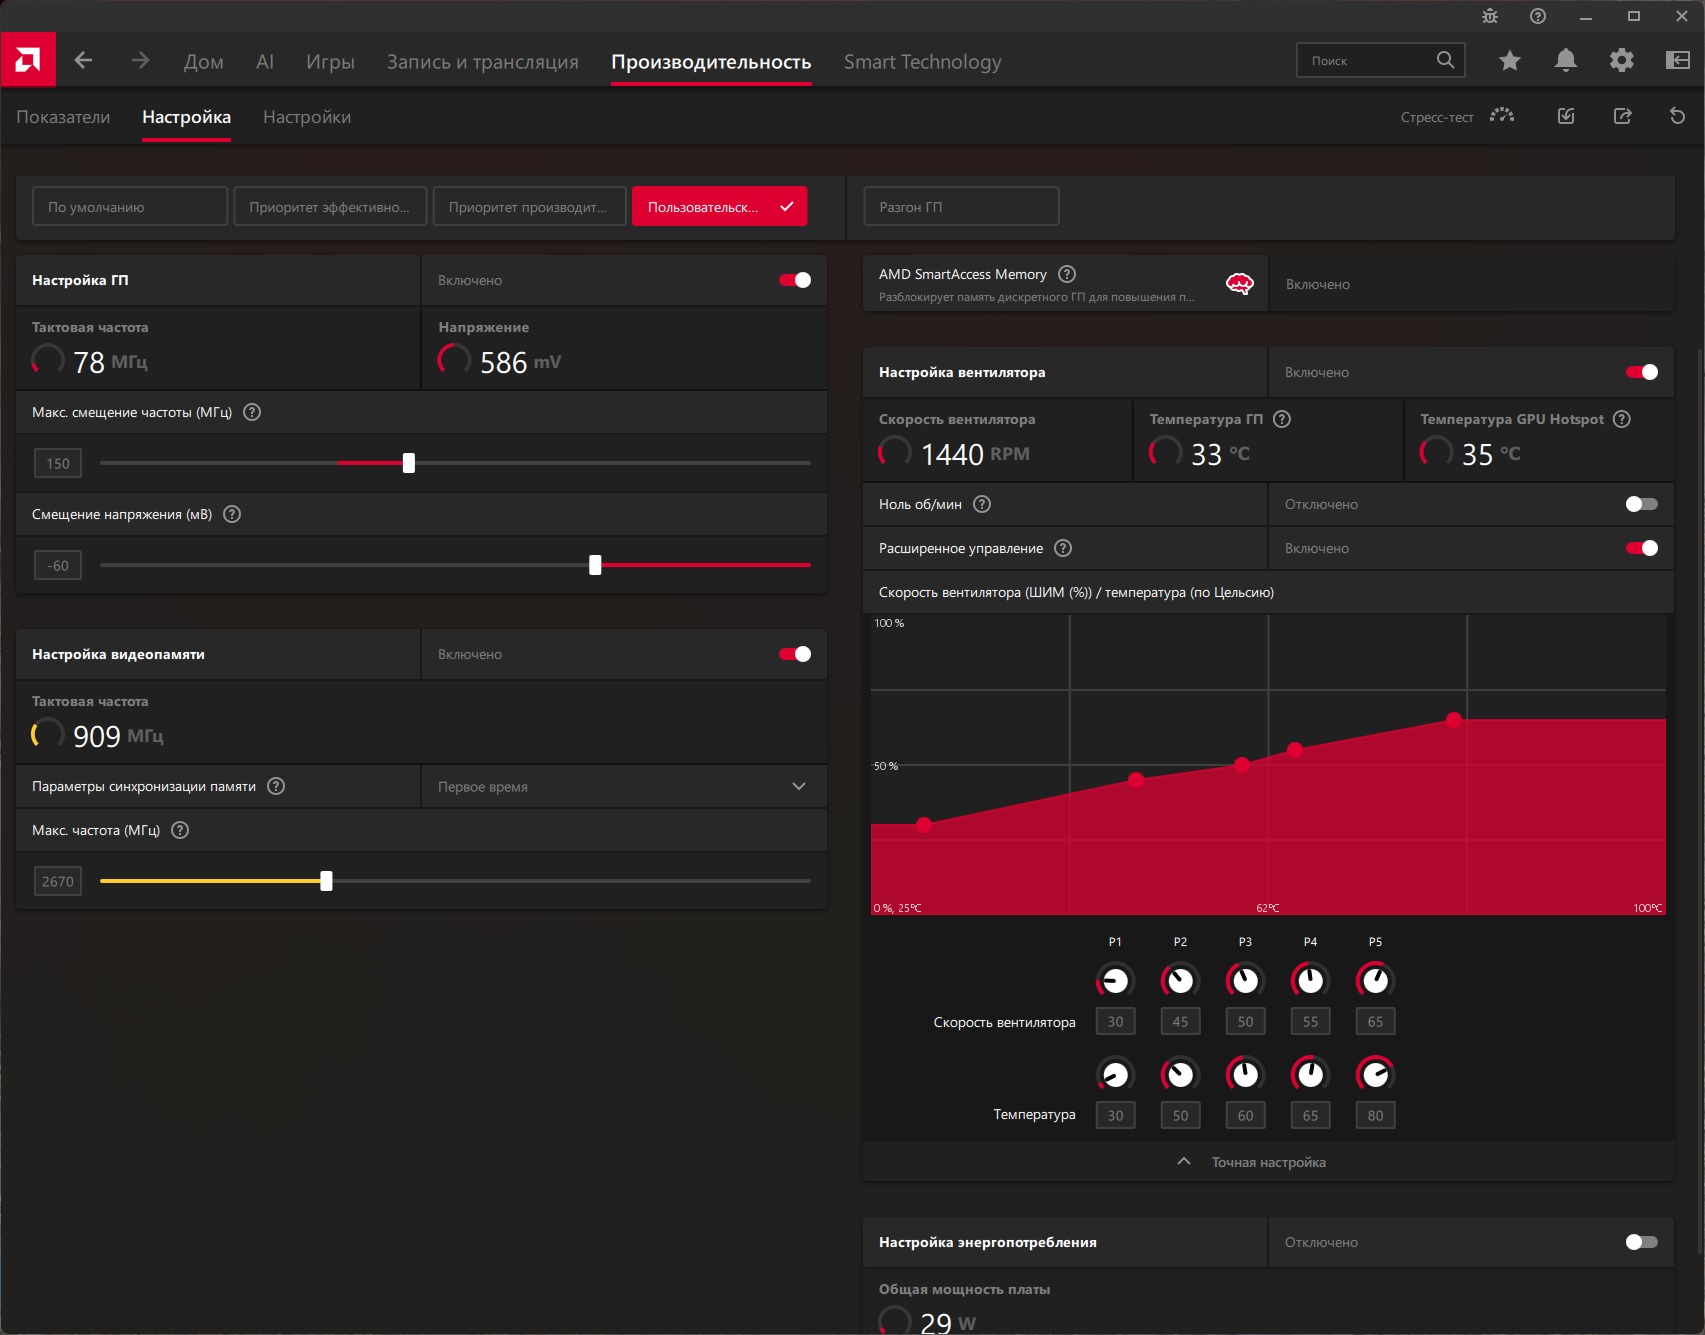1705x1335 pixels.
Task: Click the Макс. частота memory slider handle
Action: pos(326,881)
